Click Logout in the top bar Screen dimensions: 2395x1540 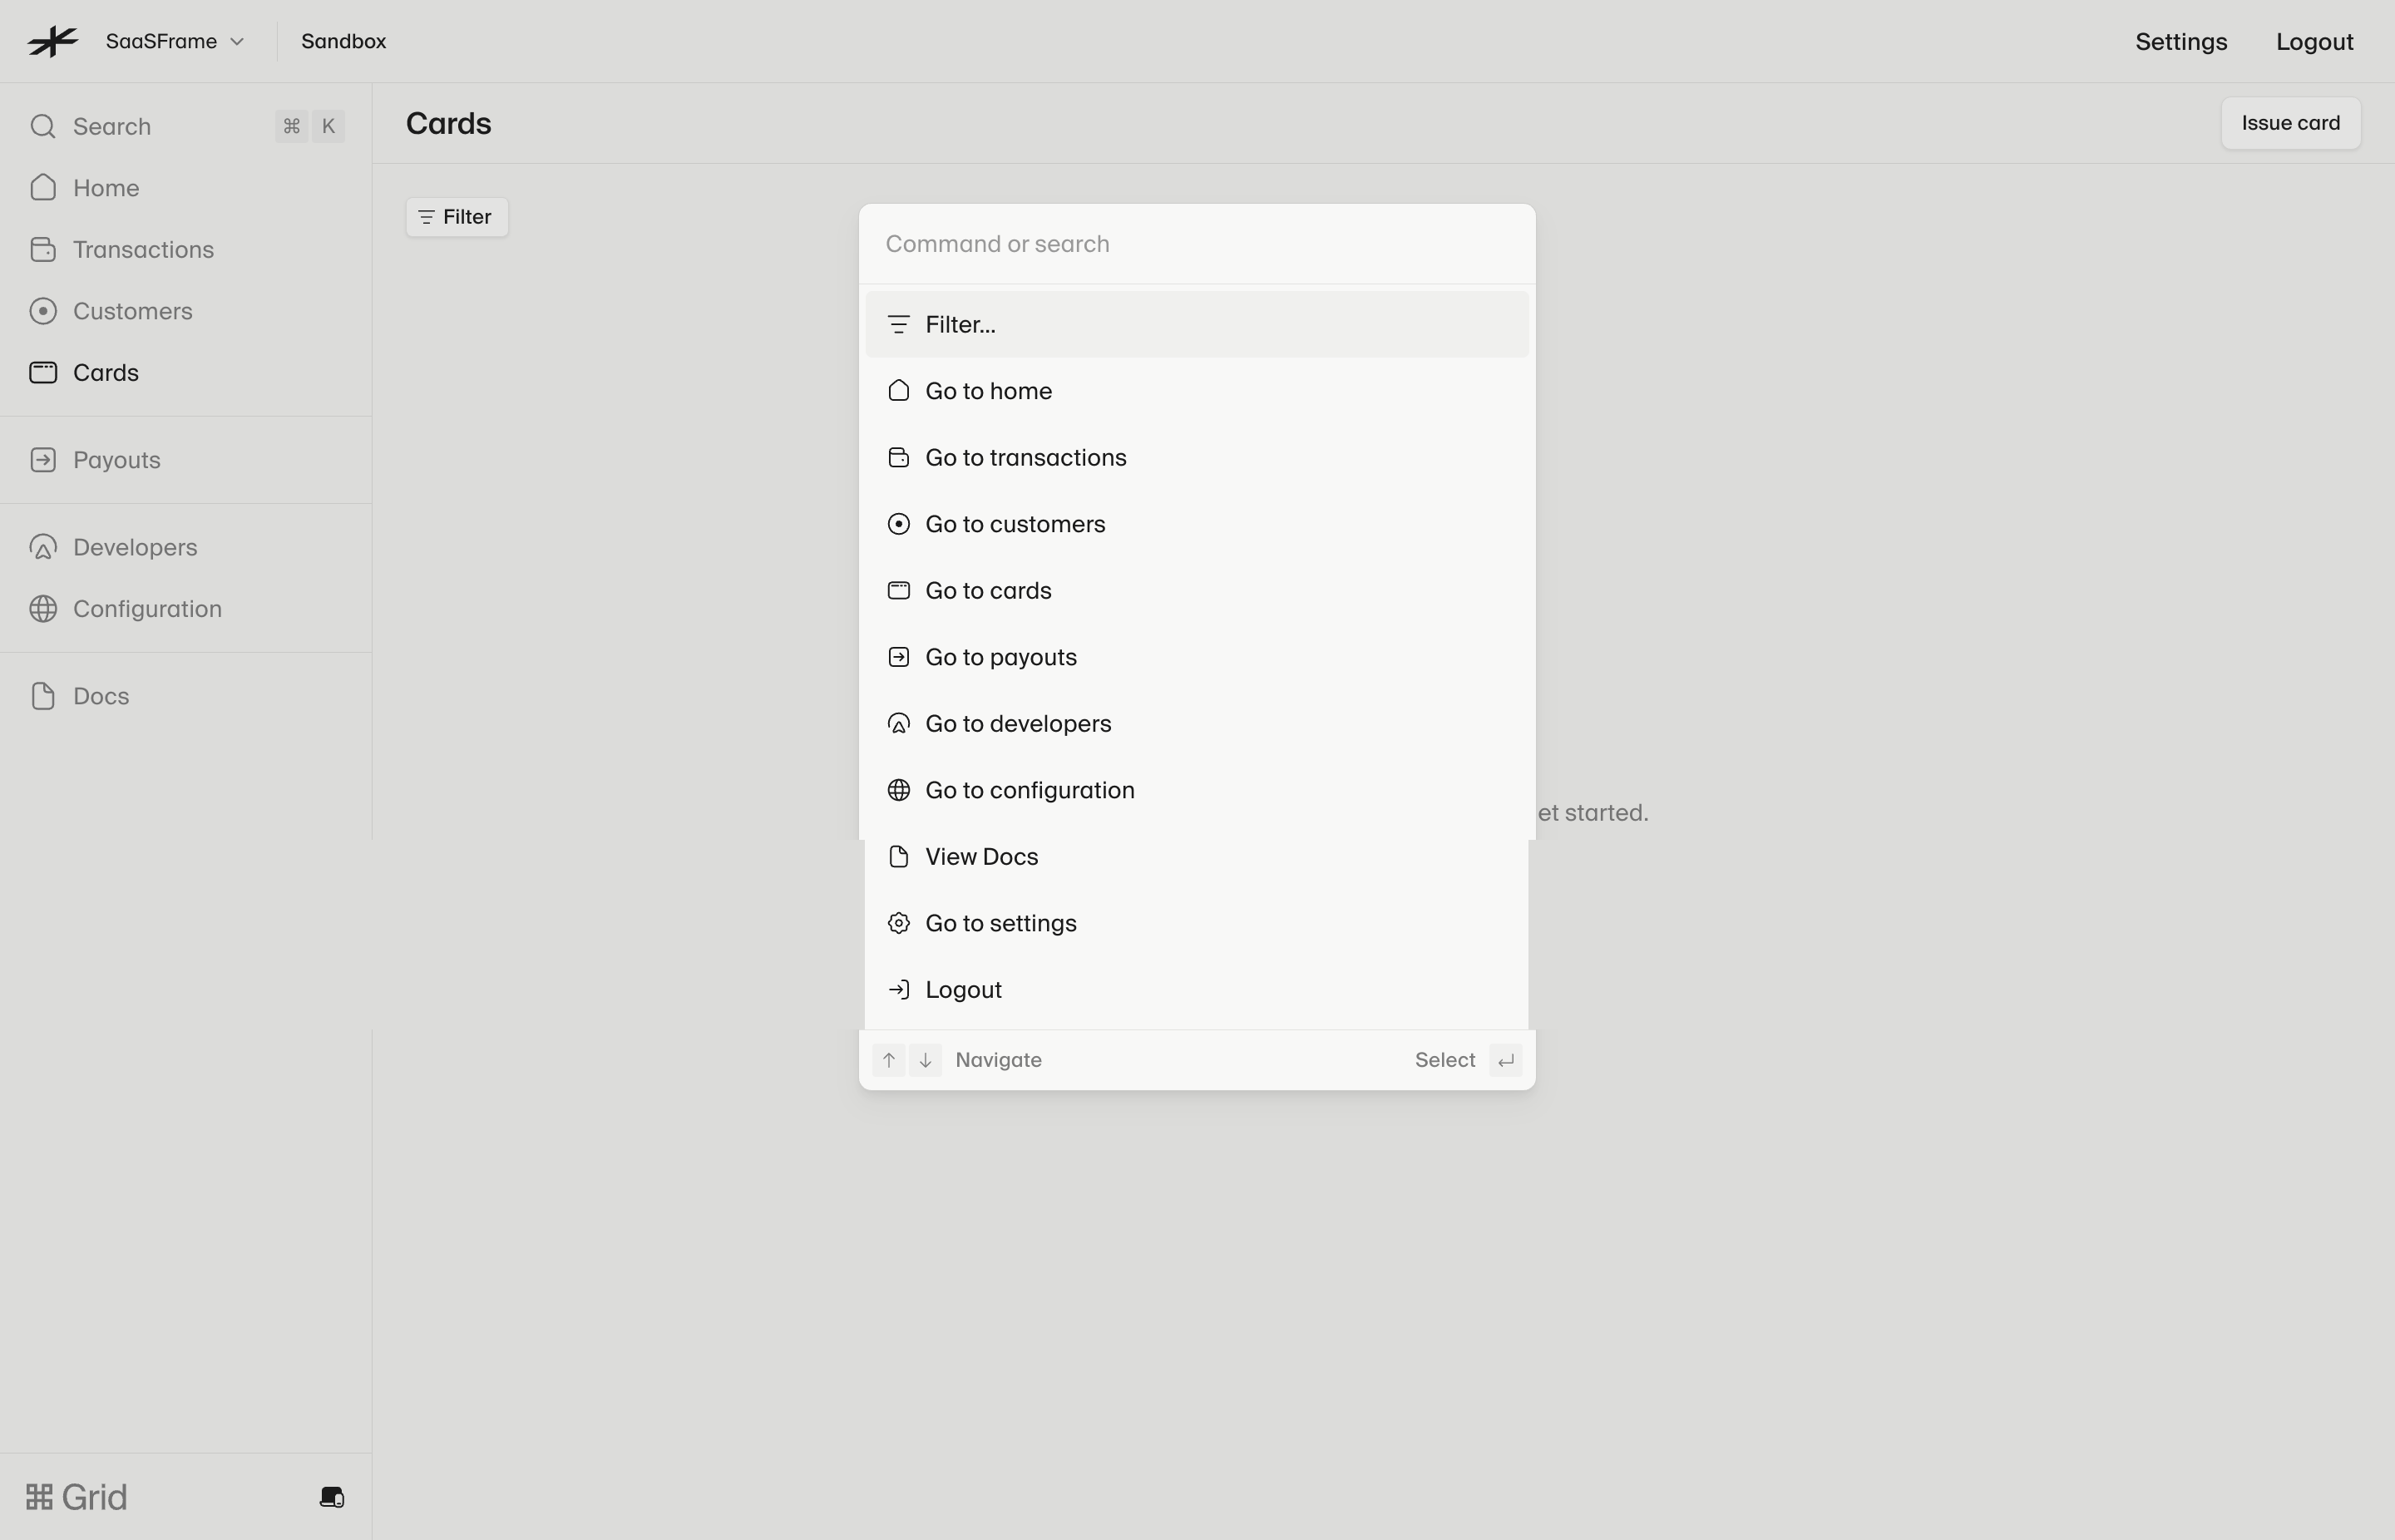point(2314,41)
